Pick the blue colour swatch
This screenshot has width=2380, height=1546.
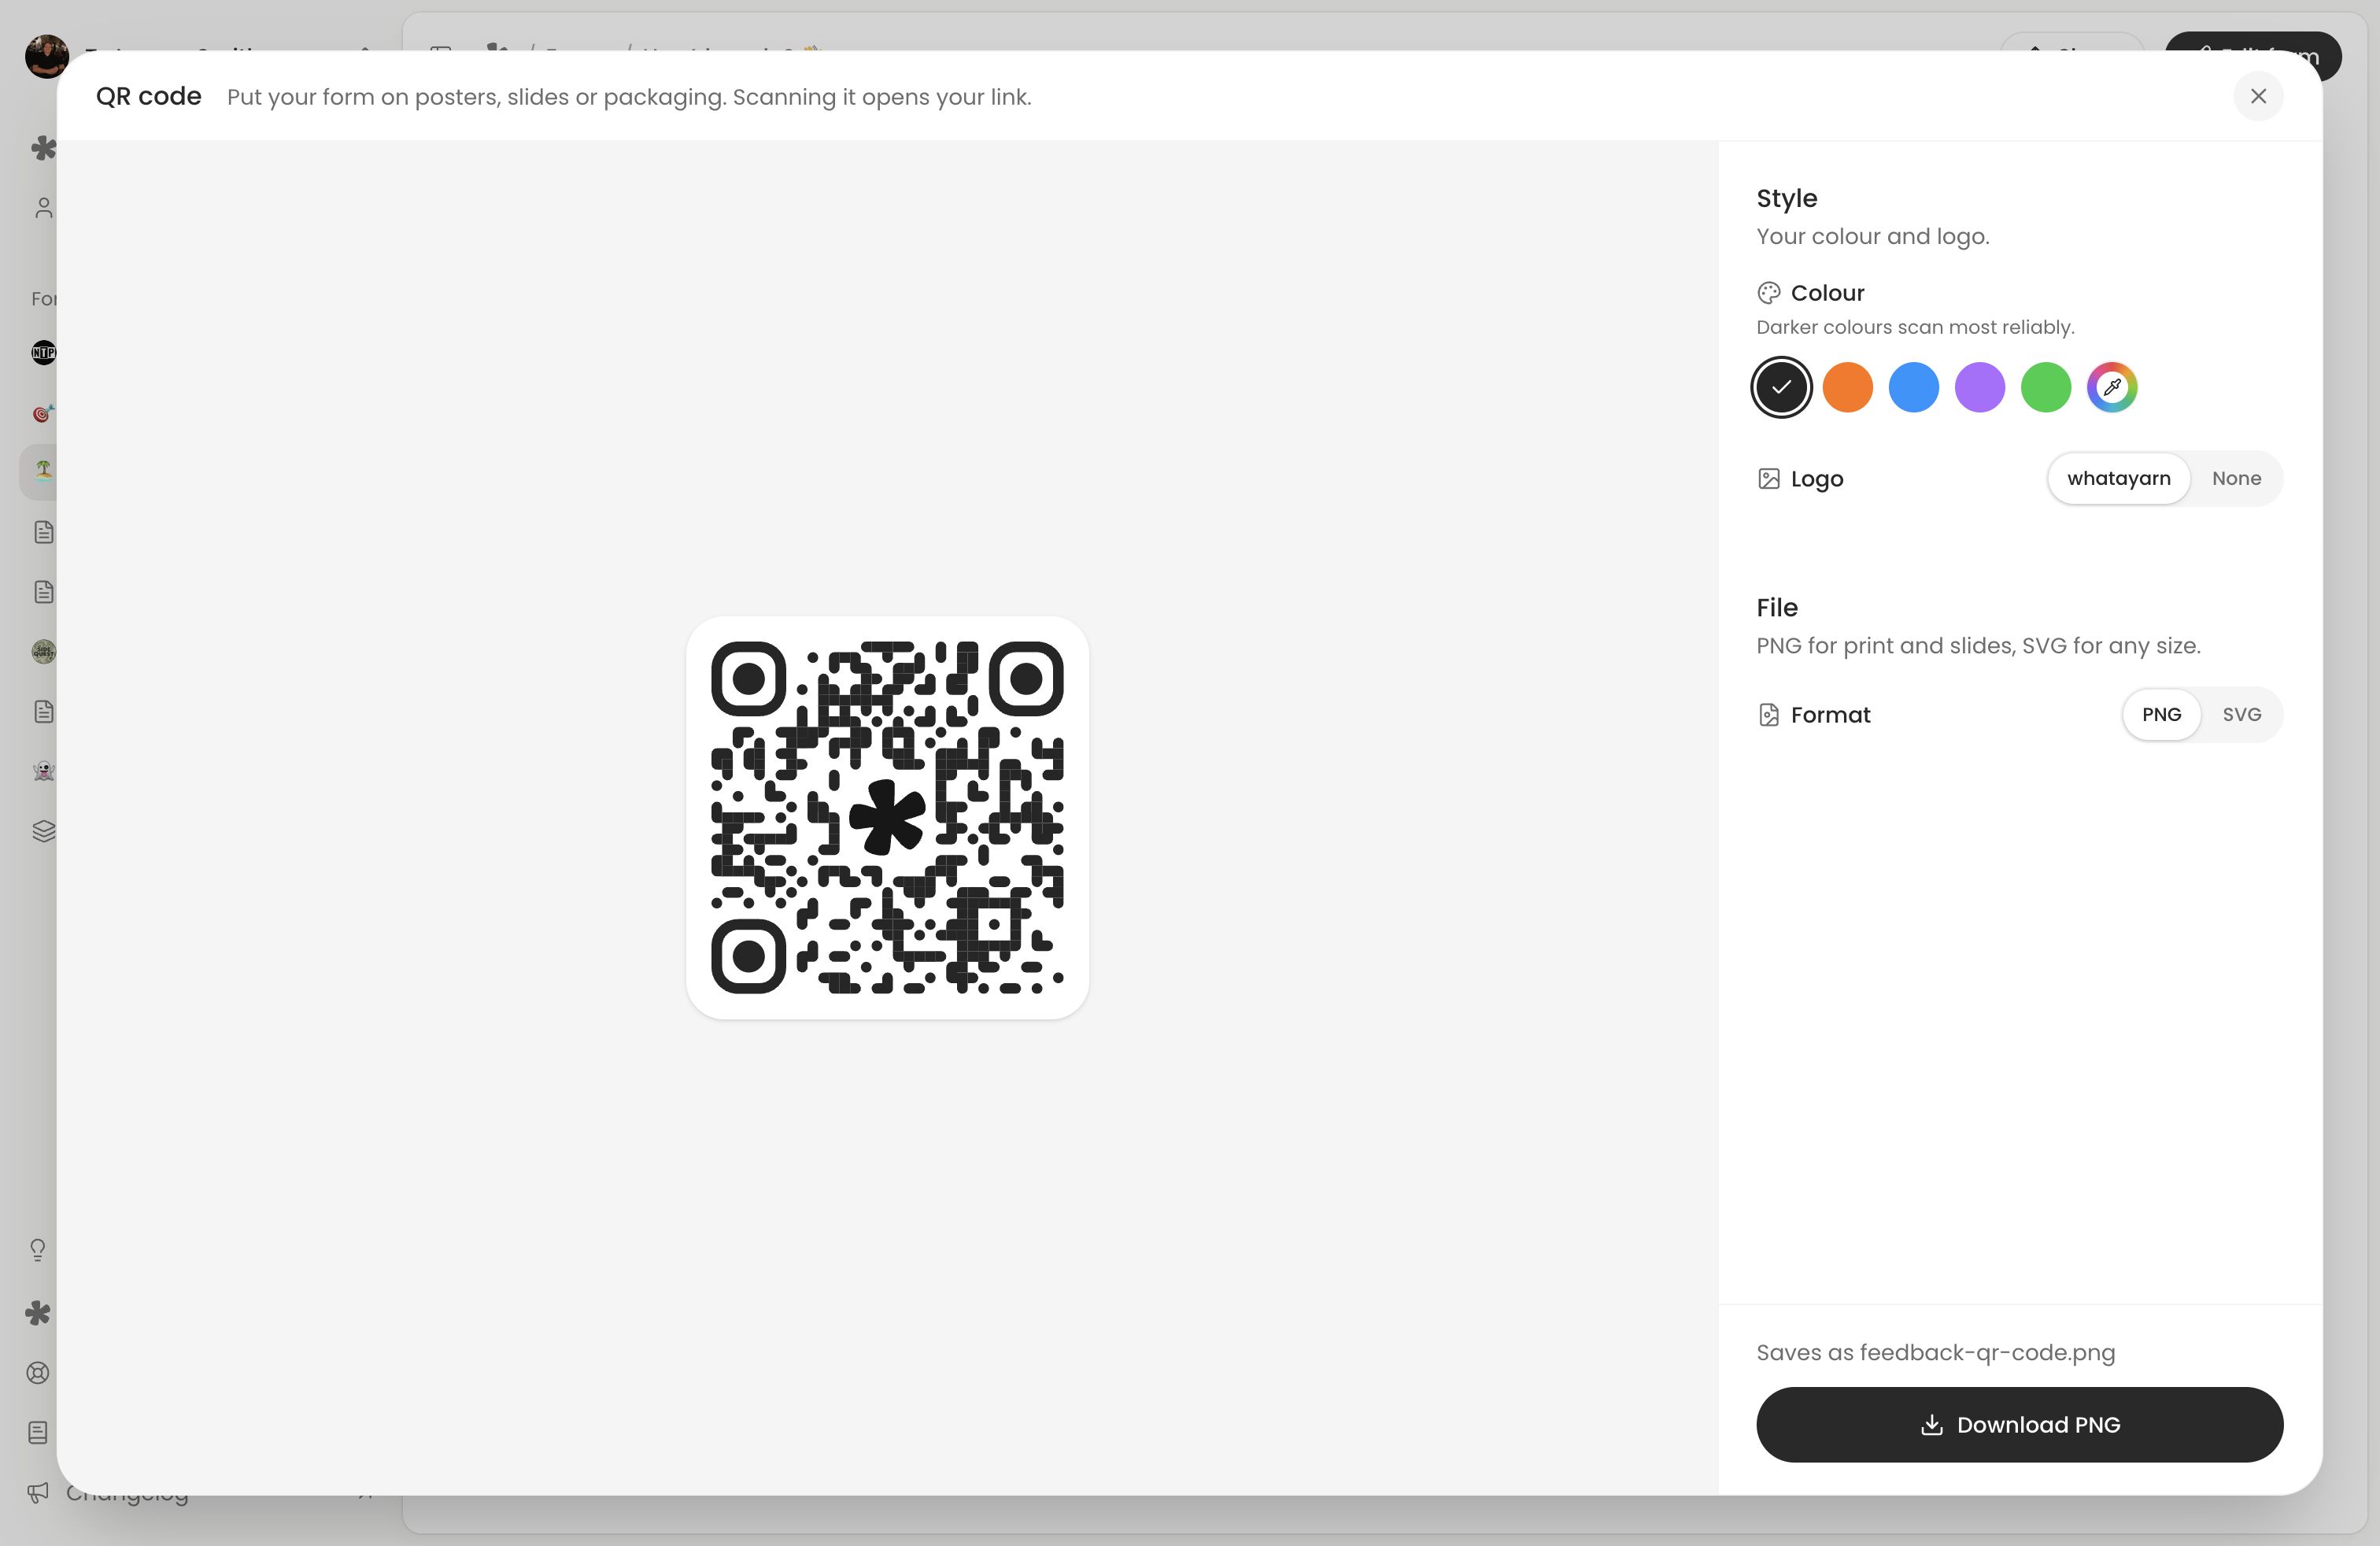coord(1913,387)
